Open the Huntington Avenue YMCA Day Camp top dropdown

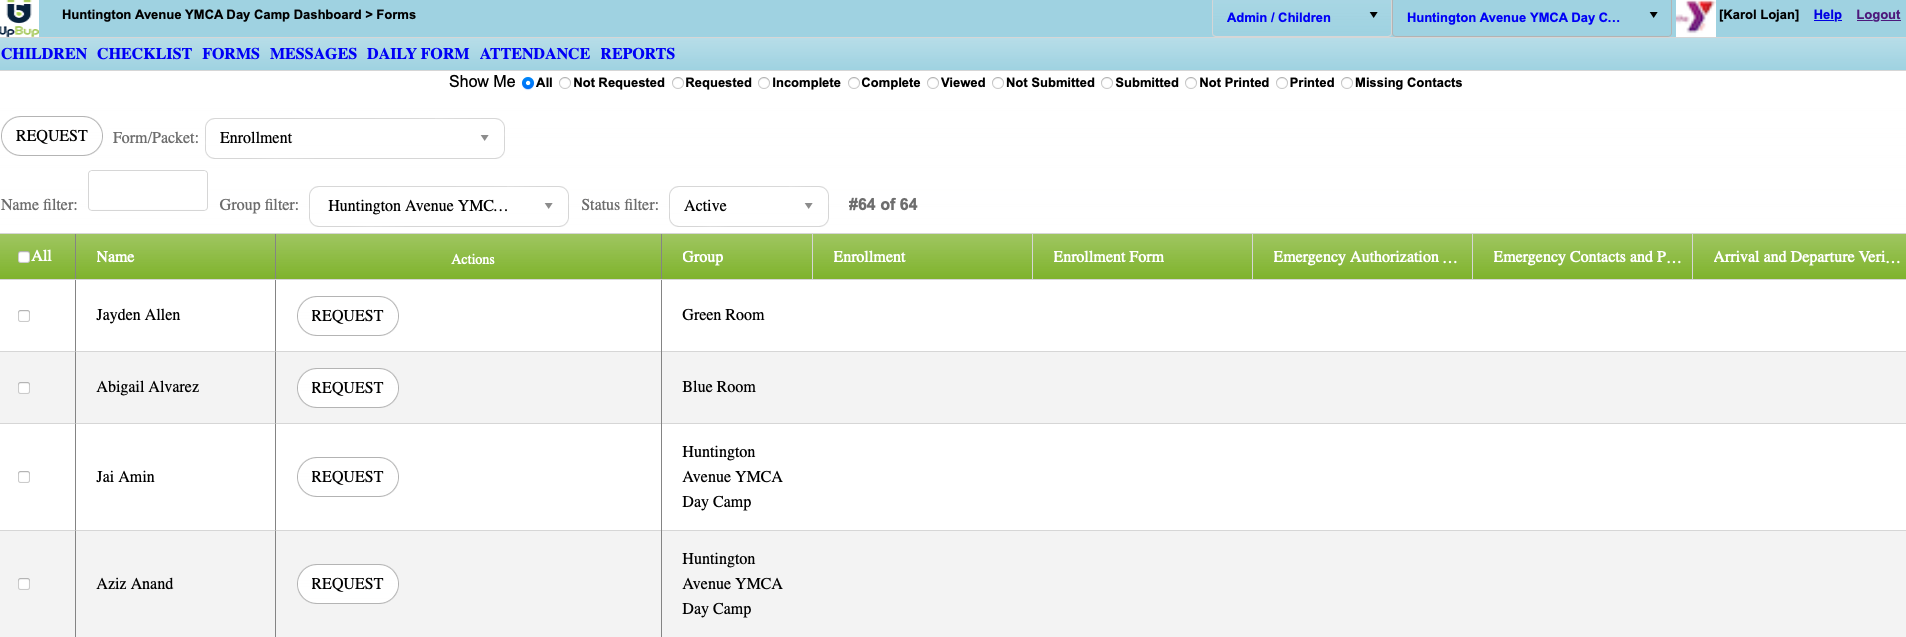point(1531,17)
